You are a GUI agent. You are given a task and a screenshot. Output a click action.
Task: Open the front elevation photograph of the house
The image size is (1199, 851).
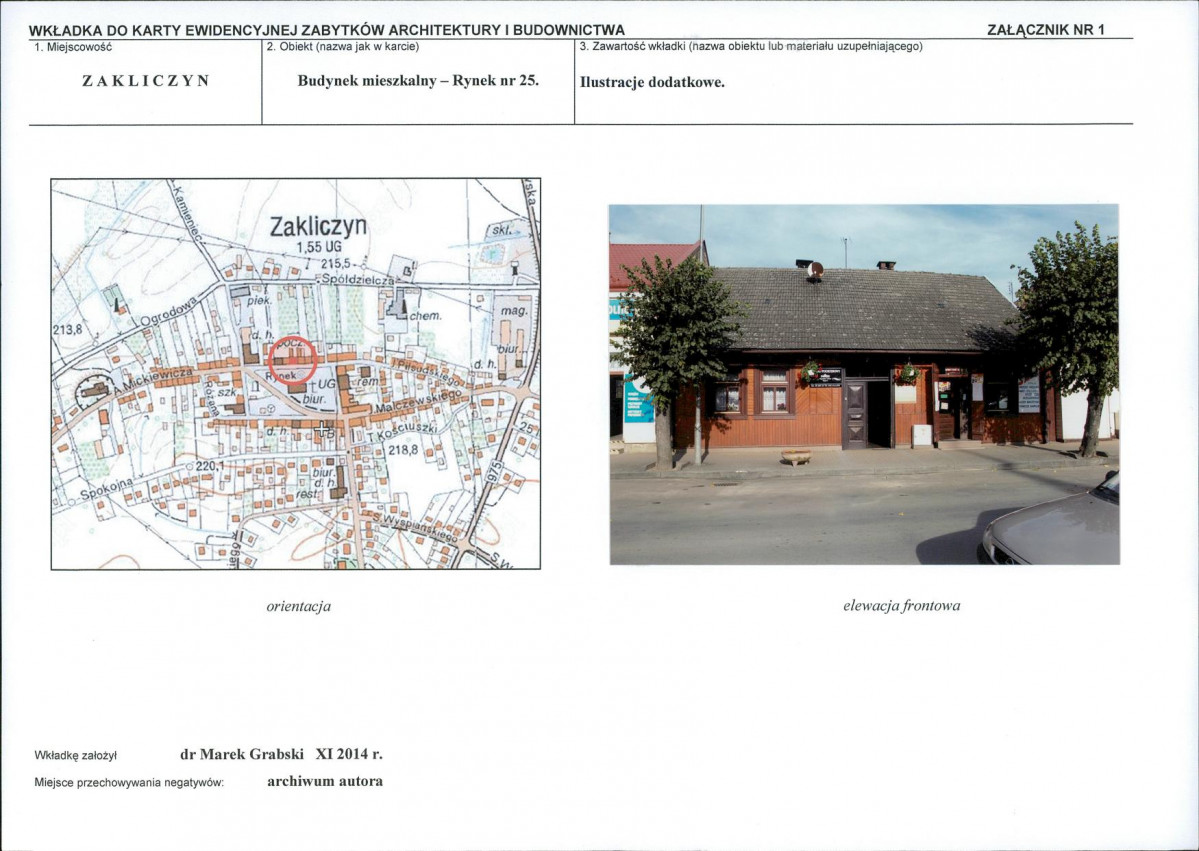pyautogui.click(x=864, y=385)
